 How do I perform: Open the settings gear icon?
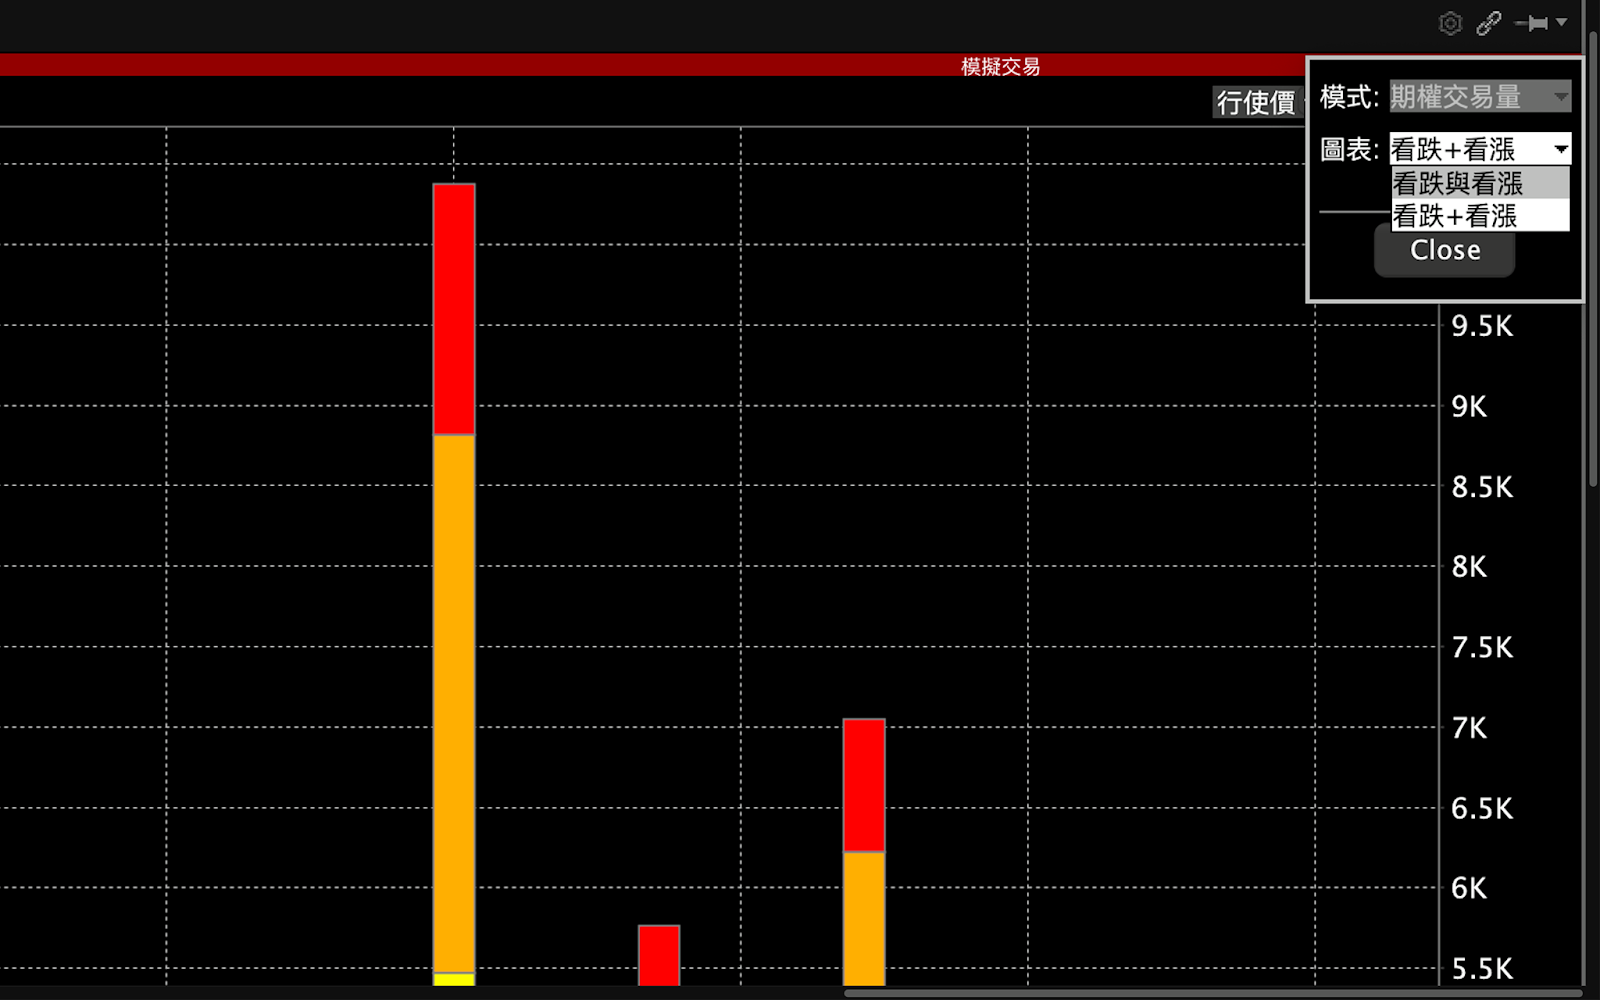(x=1450, y=23)
